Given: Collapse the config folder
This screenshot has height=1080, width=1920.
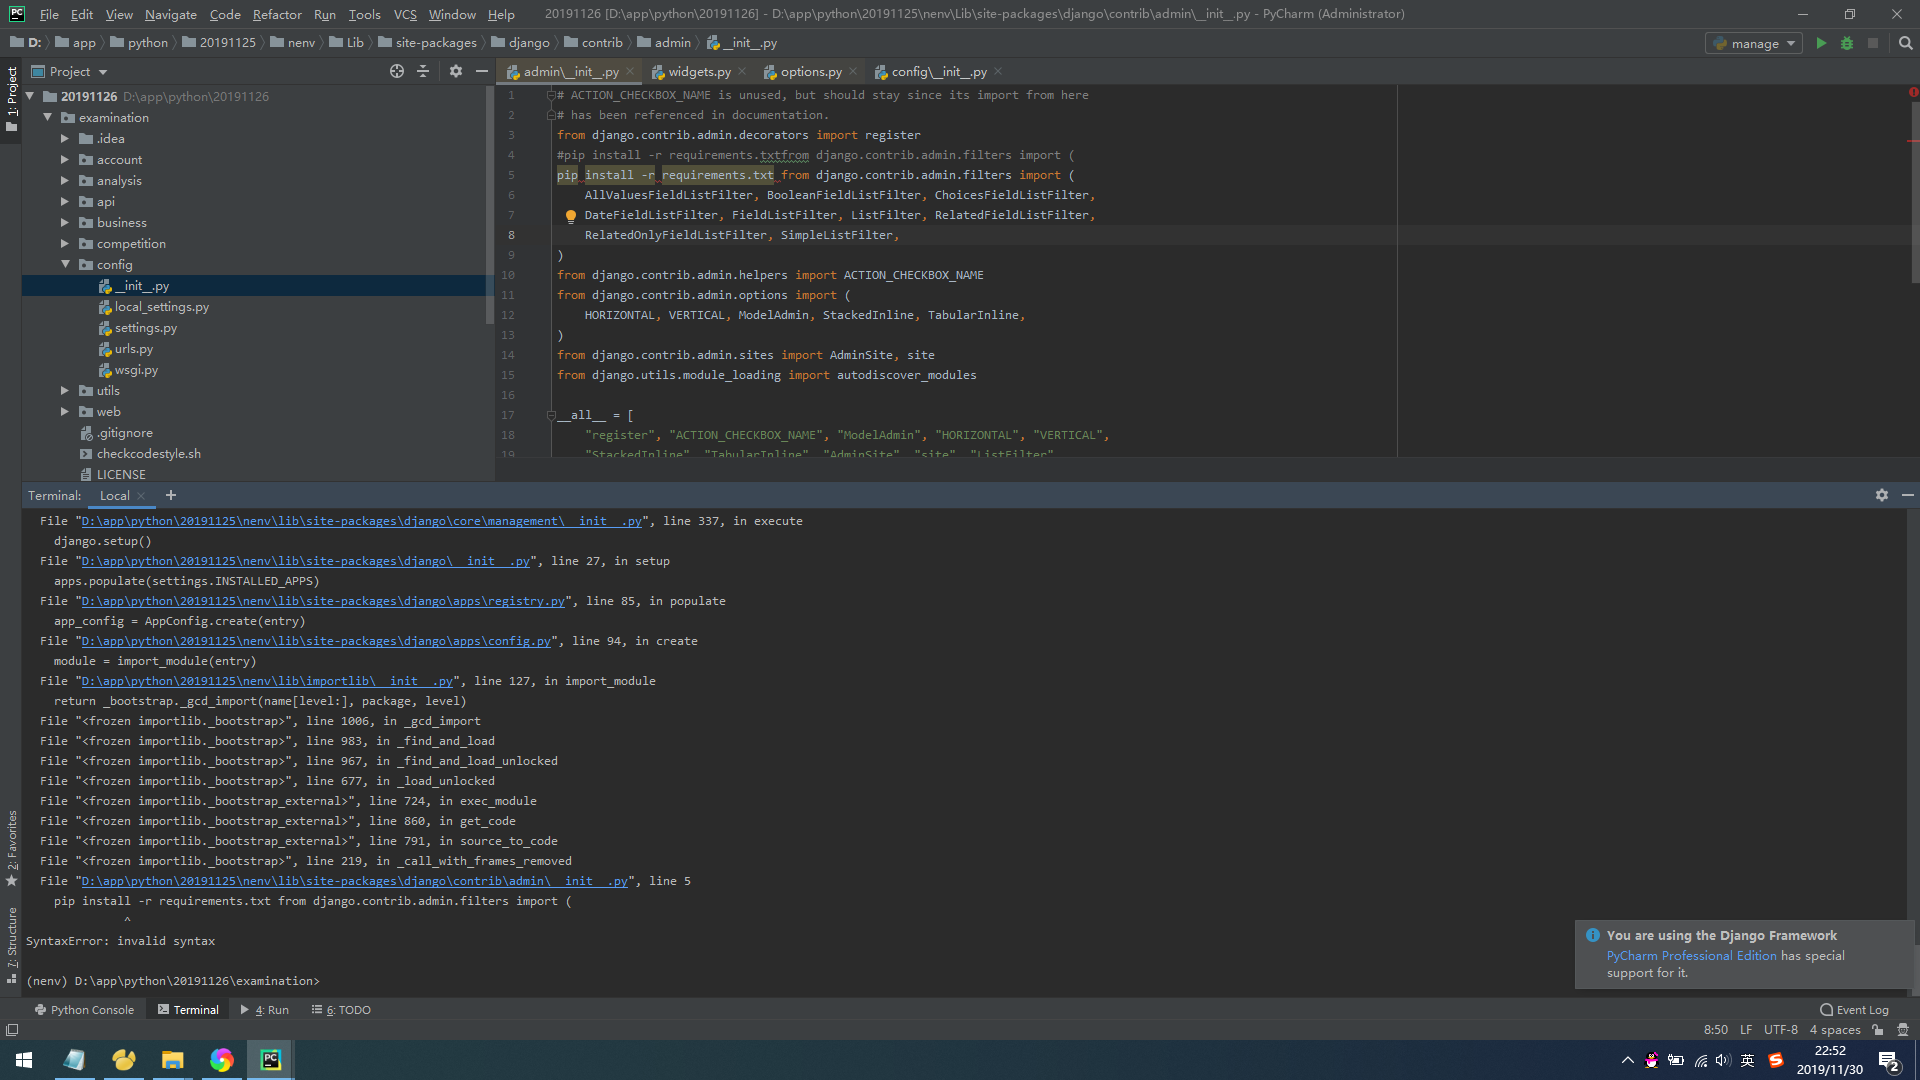Looking at the screenshot, I should tap(65, 264).
